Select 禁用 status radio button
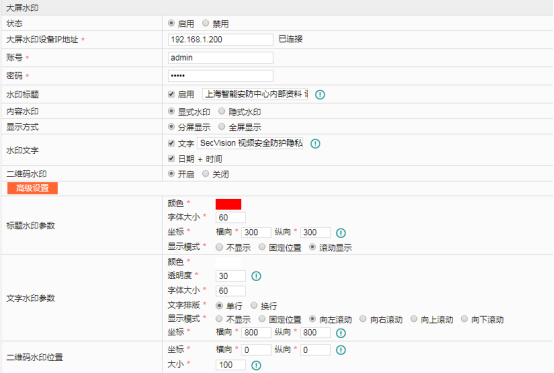Screen dimensions: 554x373 [206, 23]
